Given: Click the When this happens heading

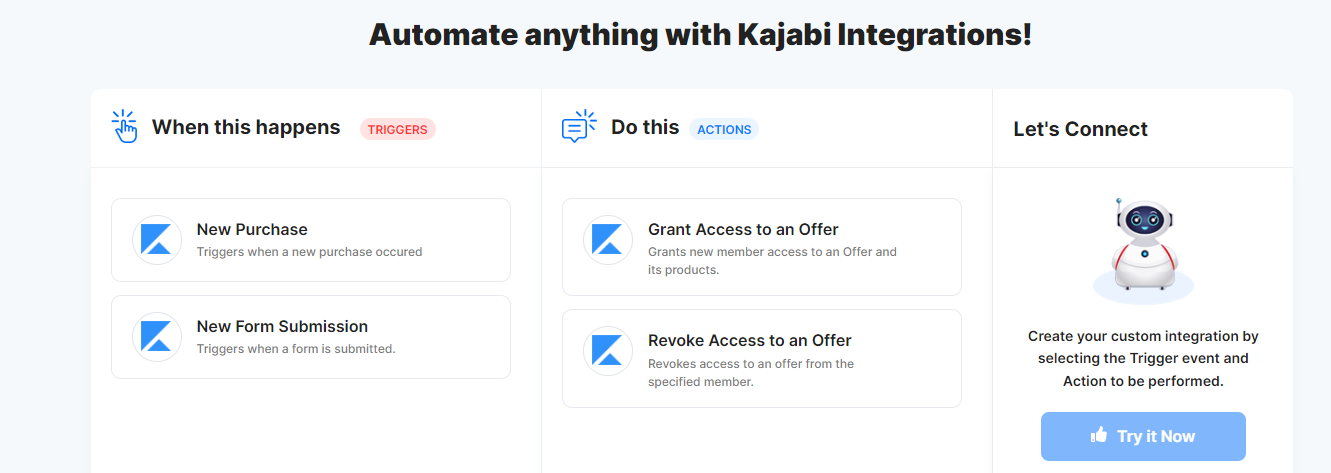Looking at the screenshot, I should (246, 127).
